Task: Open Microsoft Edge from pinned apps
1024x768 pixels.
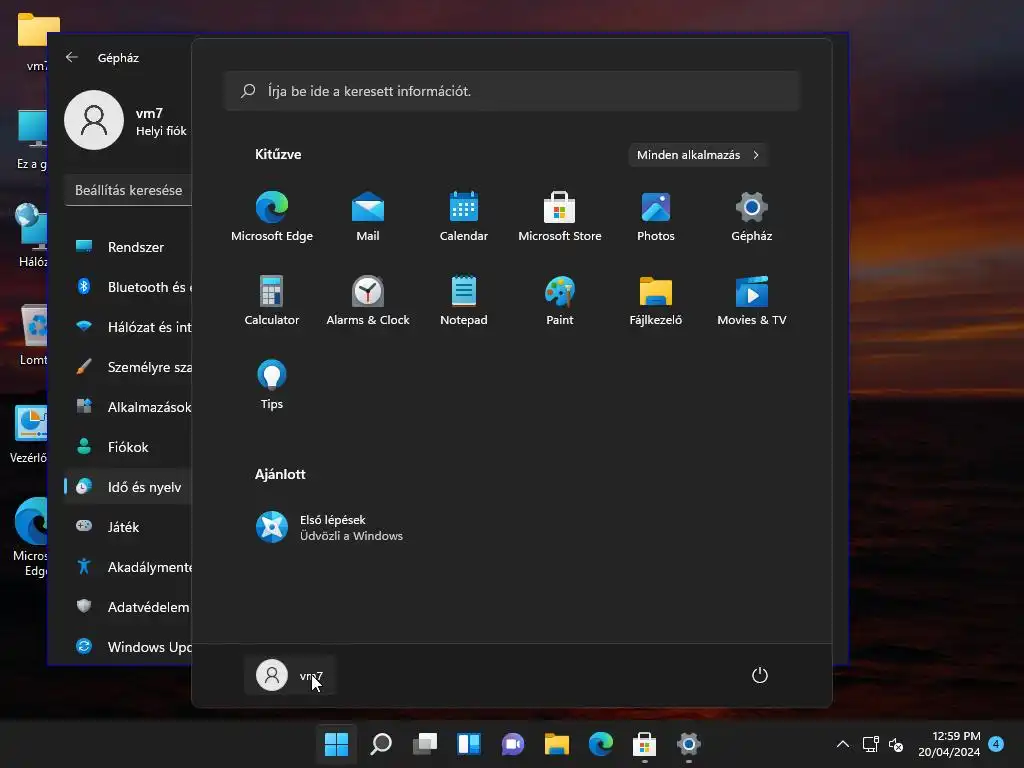Action: (272, 217)
